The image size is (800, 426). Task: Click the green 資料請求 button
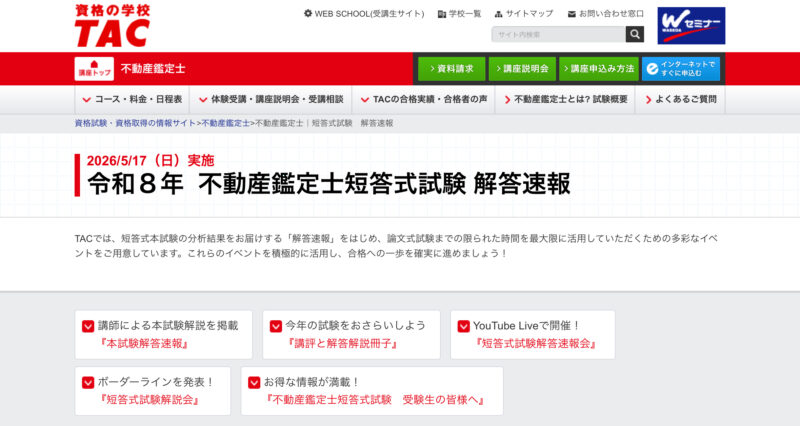tap(450, 69)
